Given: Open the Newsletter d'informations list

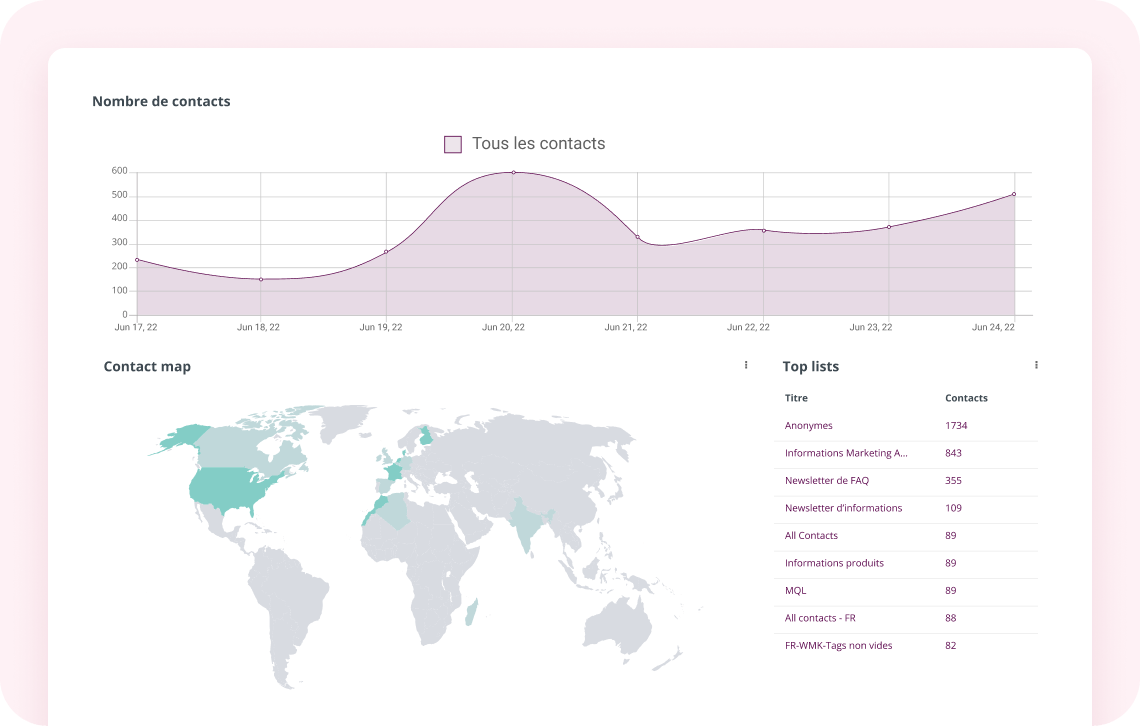Looking at the screenshot, I should 843,508.
